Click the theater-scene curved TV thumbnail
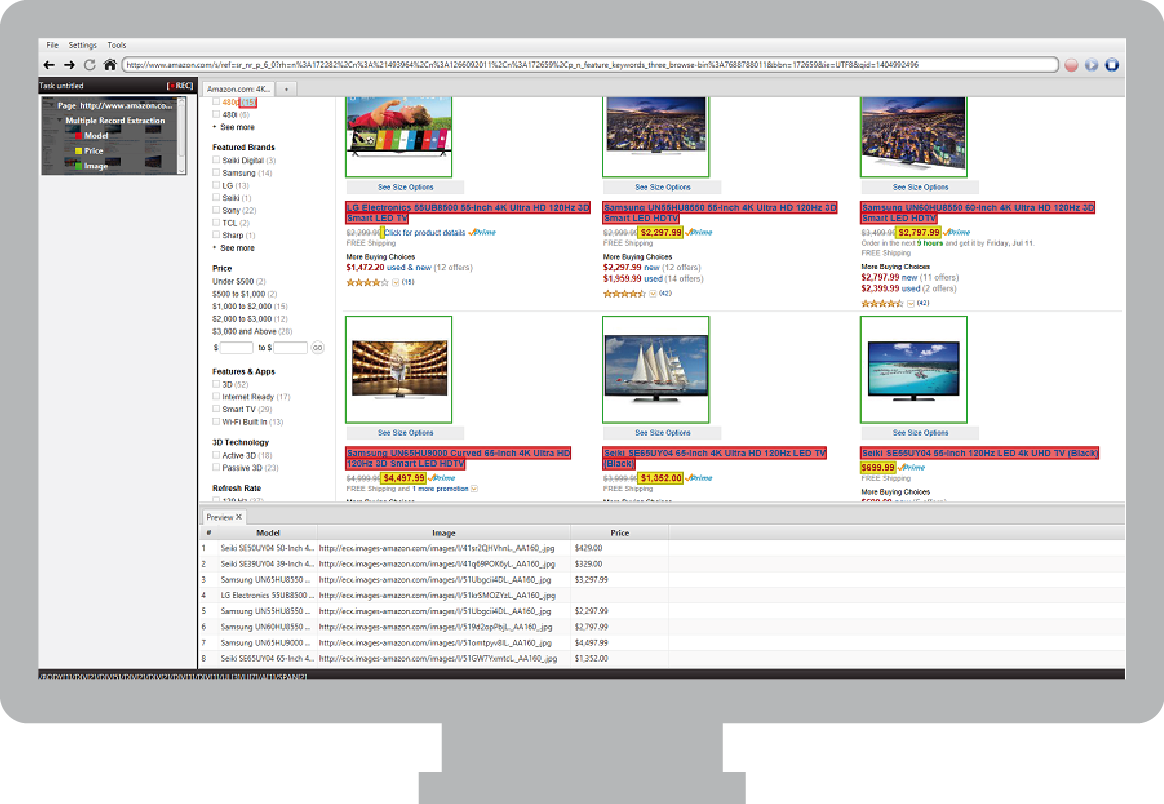The height and width of the screenshot is (804, 1164). tap(399, 370)
